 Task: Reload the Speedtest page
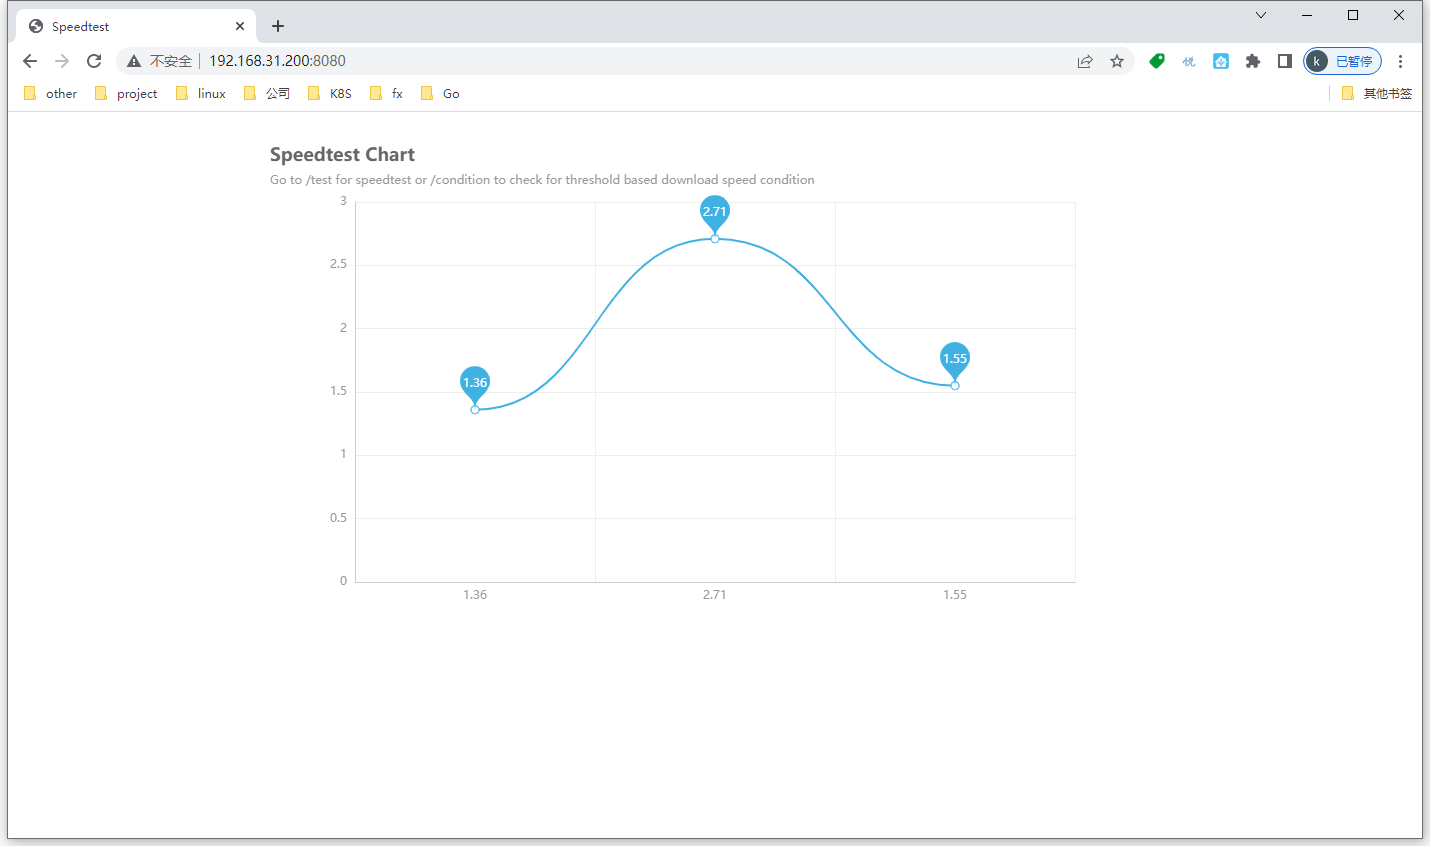pos(94,61)
